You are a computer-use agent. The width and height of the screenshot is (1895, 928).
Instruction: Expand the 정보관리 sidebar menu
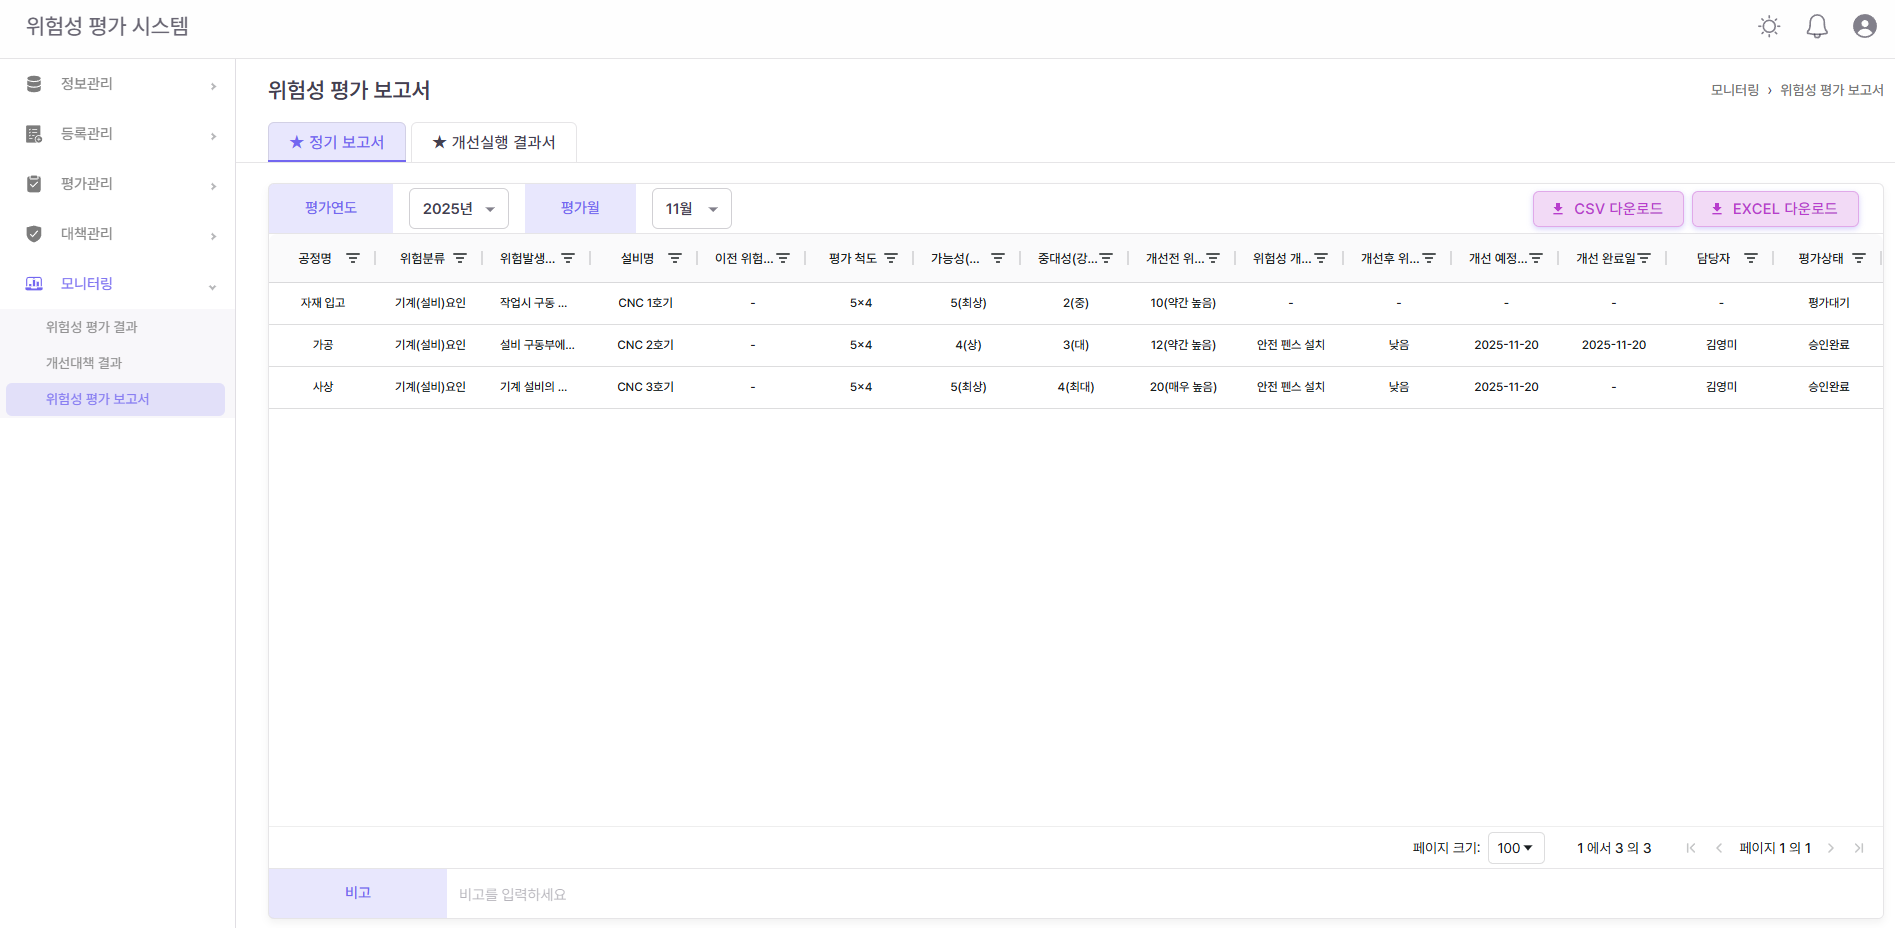click(118, 84)
